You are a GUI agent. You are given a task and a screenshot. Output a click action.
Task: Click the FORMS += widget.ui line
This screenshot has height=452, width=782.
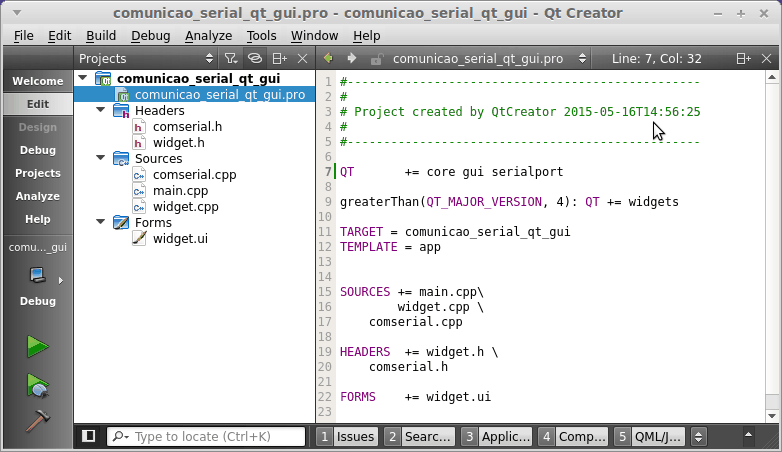(415, 397)
